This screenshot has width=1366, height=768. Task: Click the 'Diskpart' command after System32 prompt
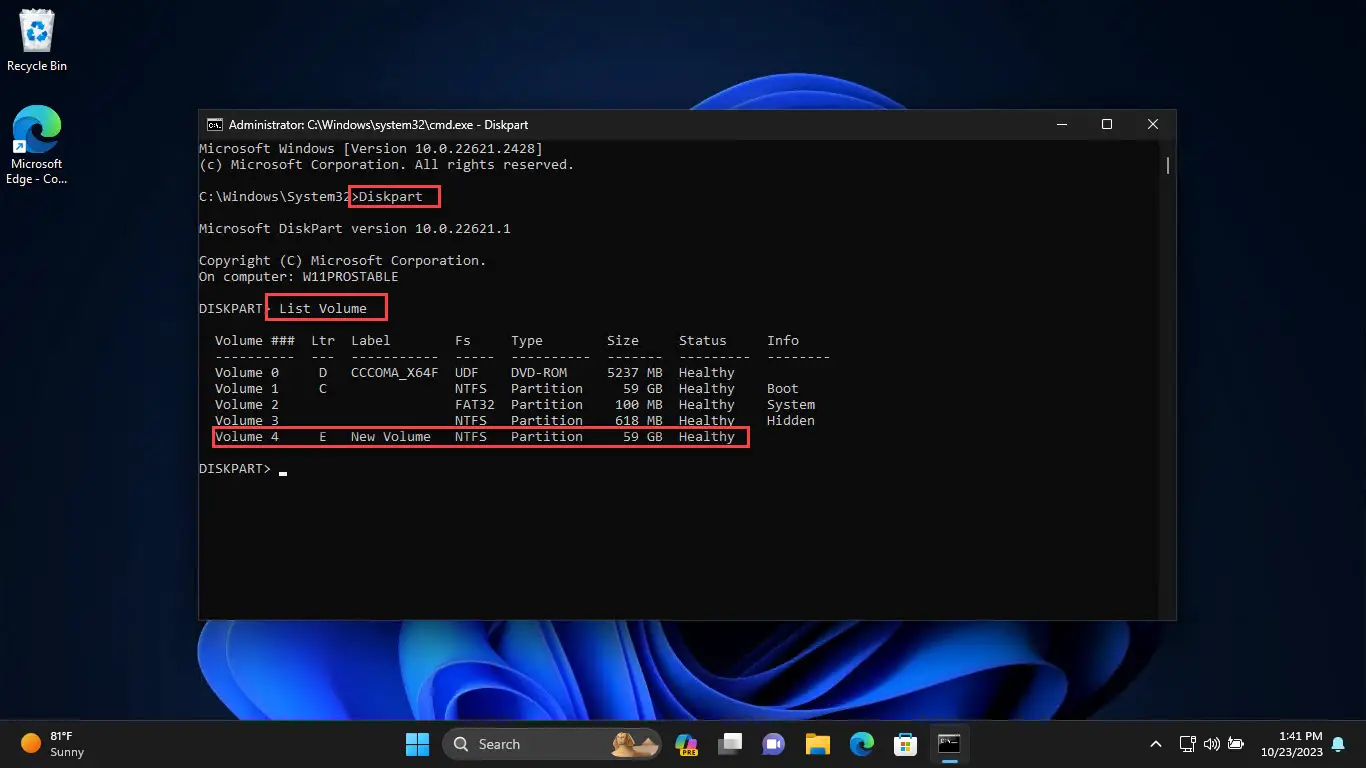point(391,197)
